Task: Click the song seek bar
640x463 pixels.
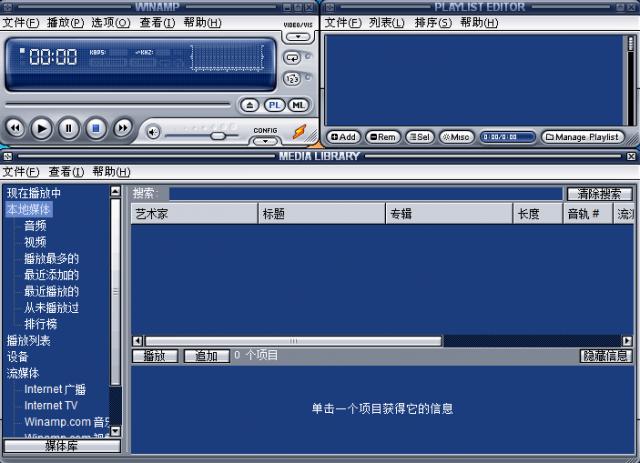Action: (118, 105)
